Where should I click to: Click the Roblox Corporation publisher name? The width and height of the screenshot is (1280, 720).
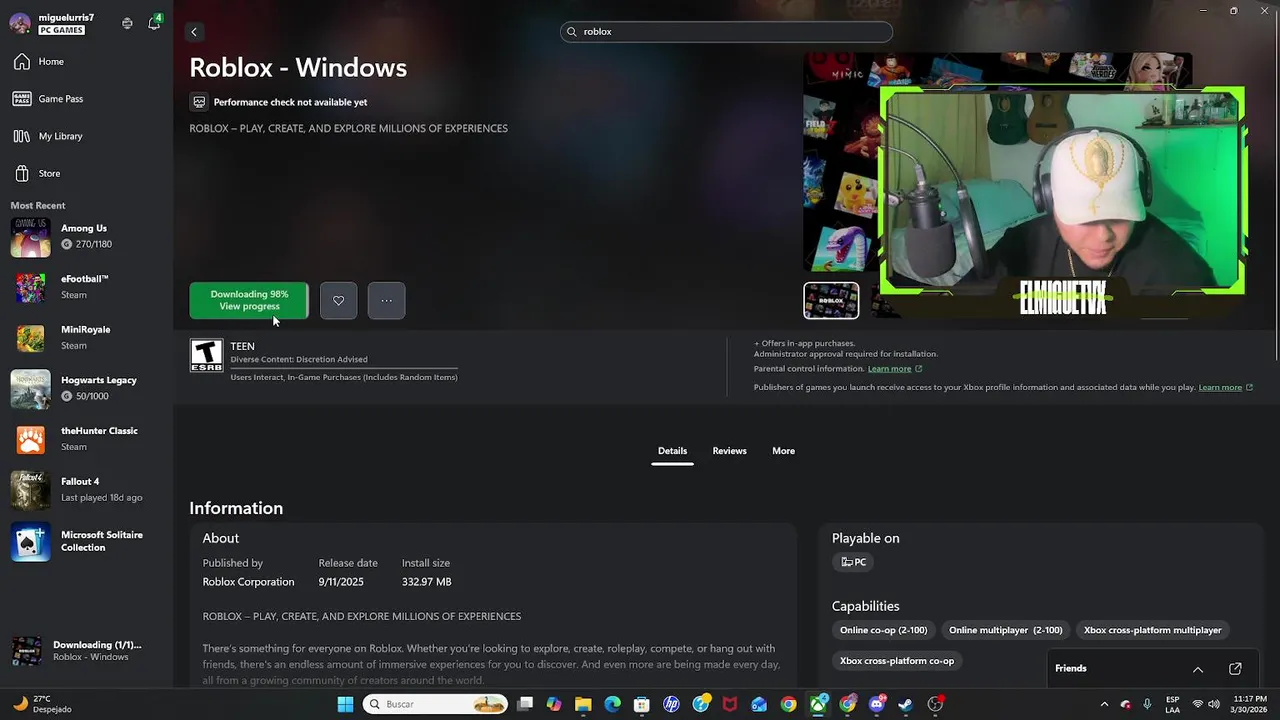[x=248, y=582]
